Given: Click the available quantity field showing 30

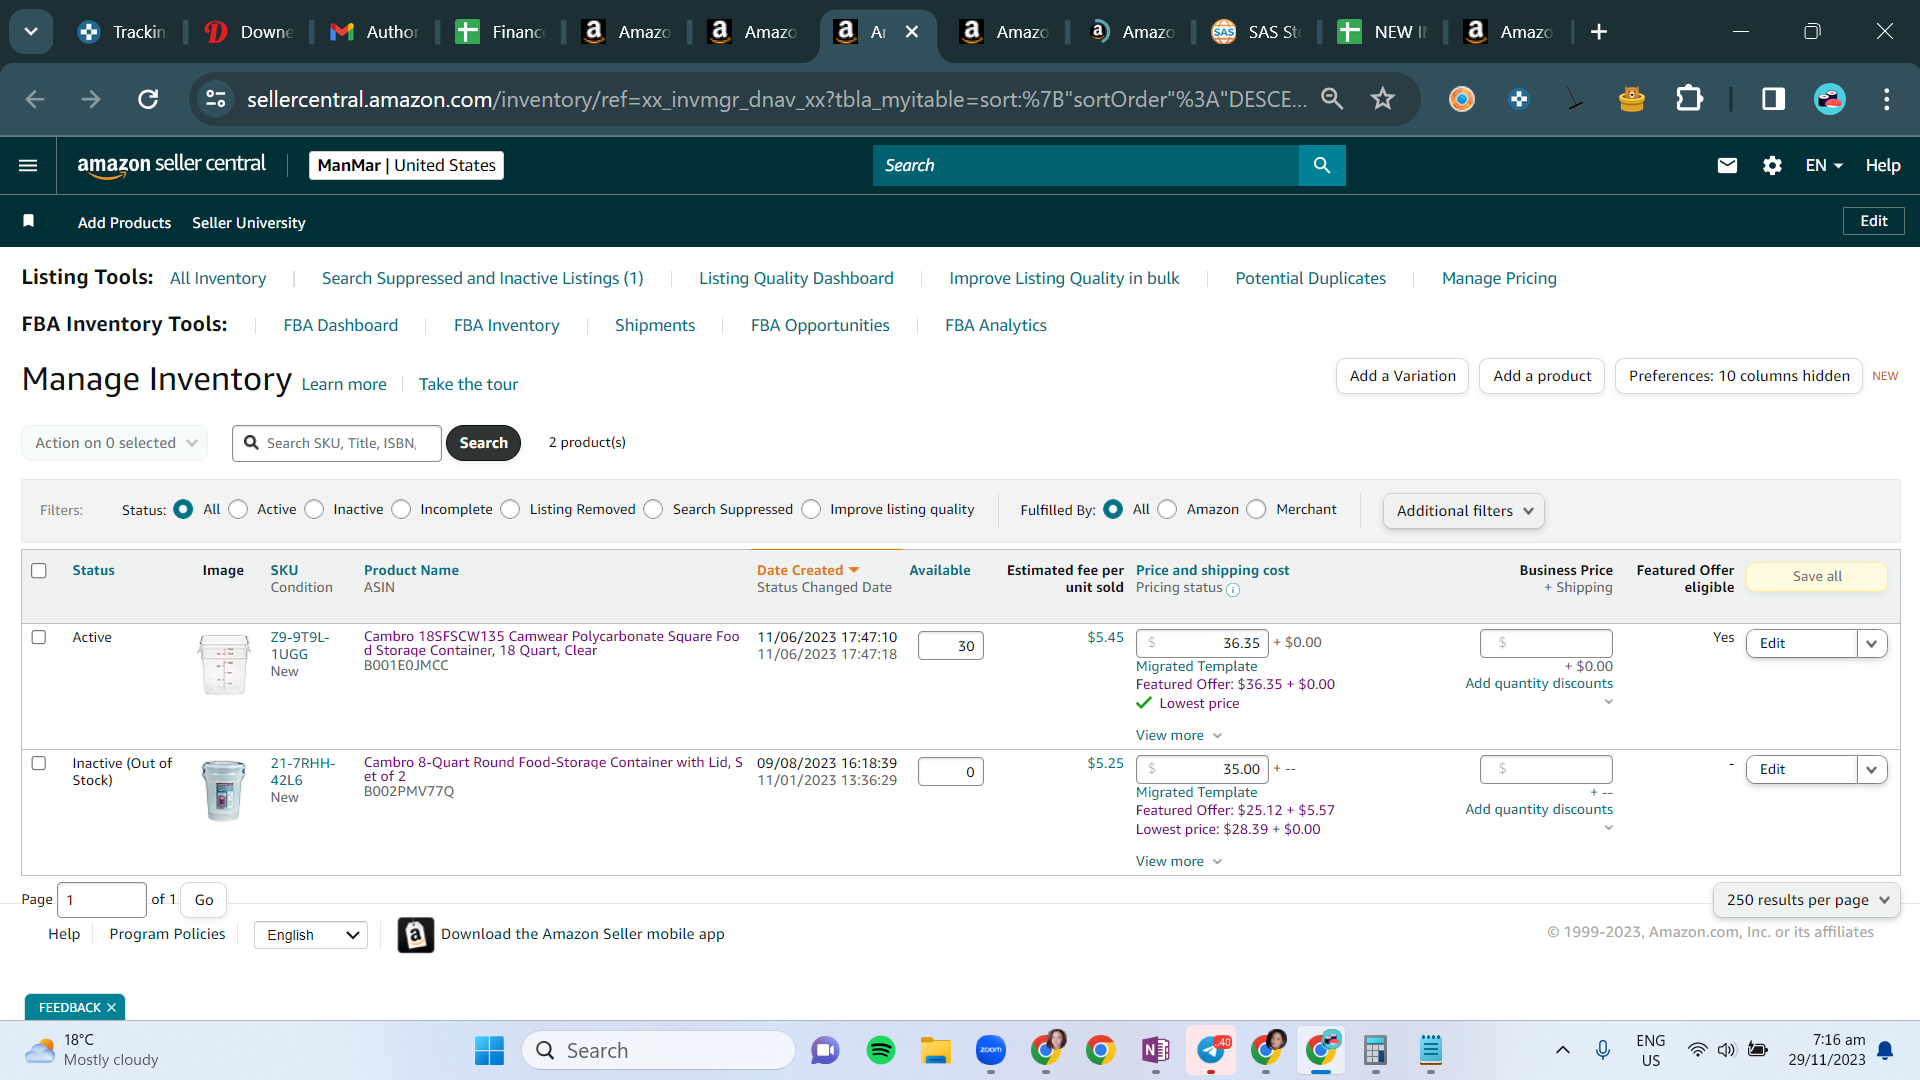Looking at the screenshot, I should click(x=951, y=646).
